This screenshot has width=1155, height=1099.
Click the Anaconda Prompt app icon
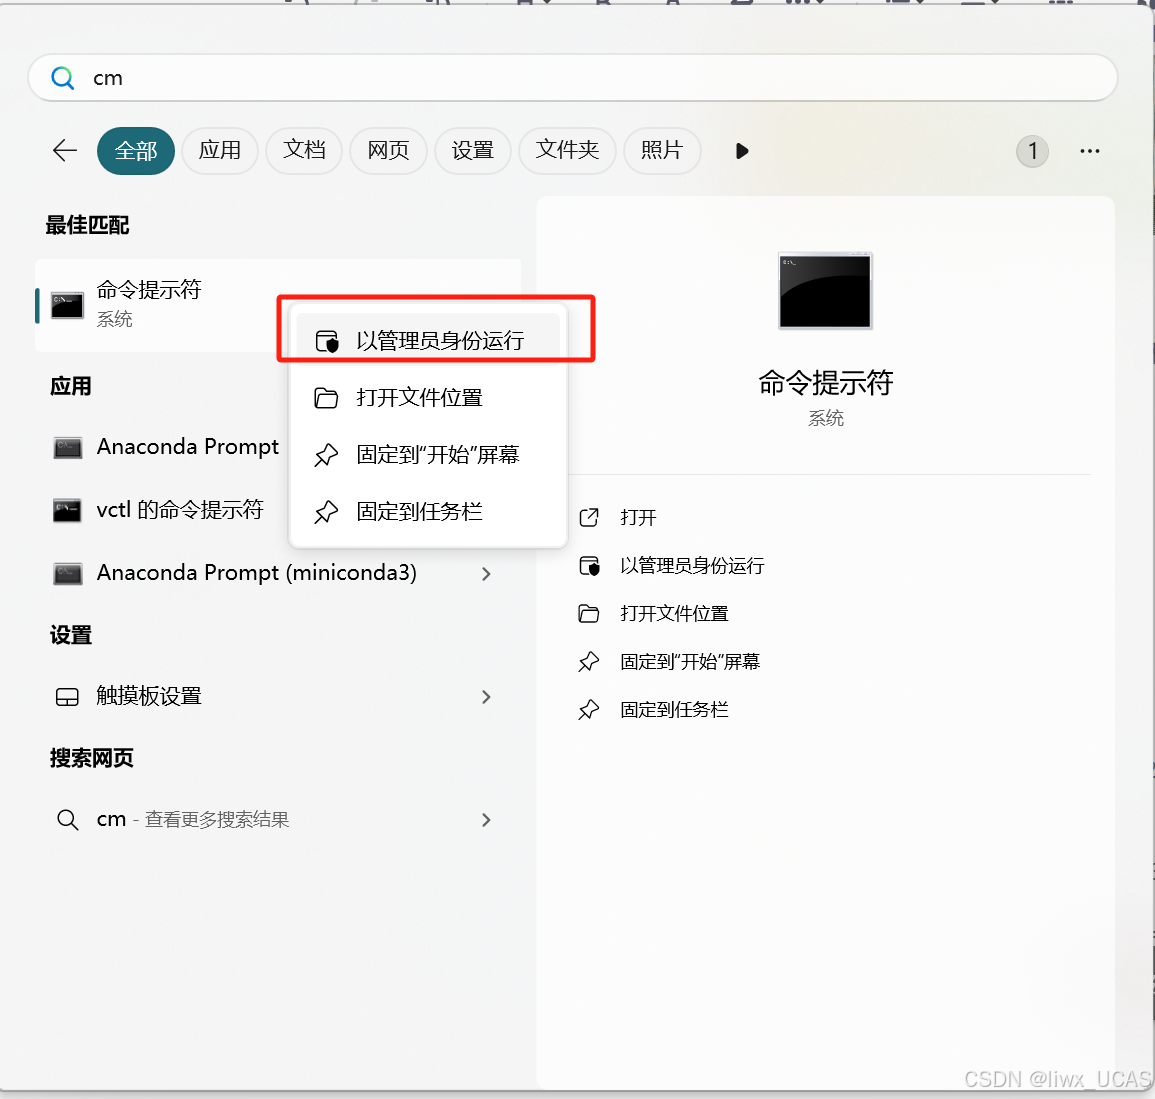(68, 447)
